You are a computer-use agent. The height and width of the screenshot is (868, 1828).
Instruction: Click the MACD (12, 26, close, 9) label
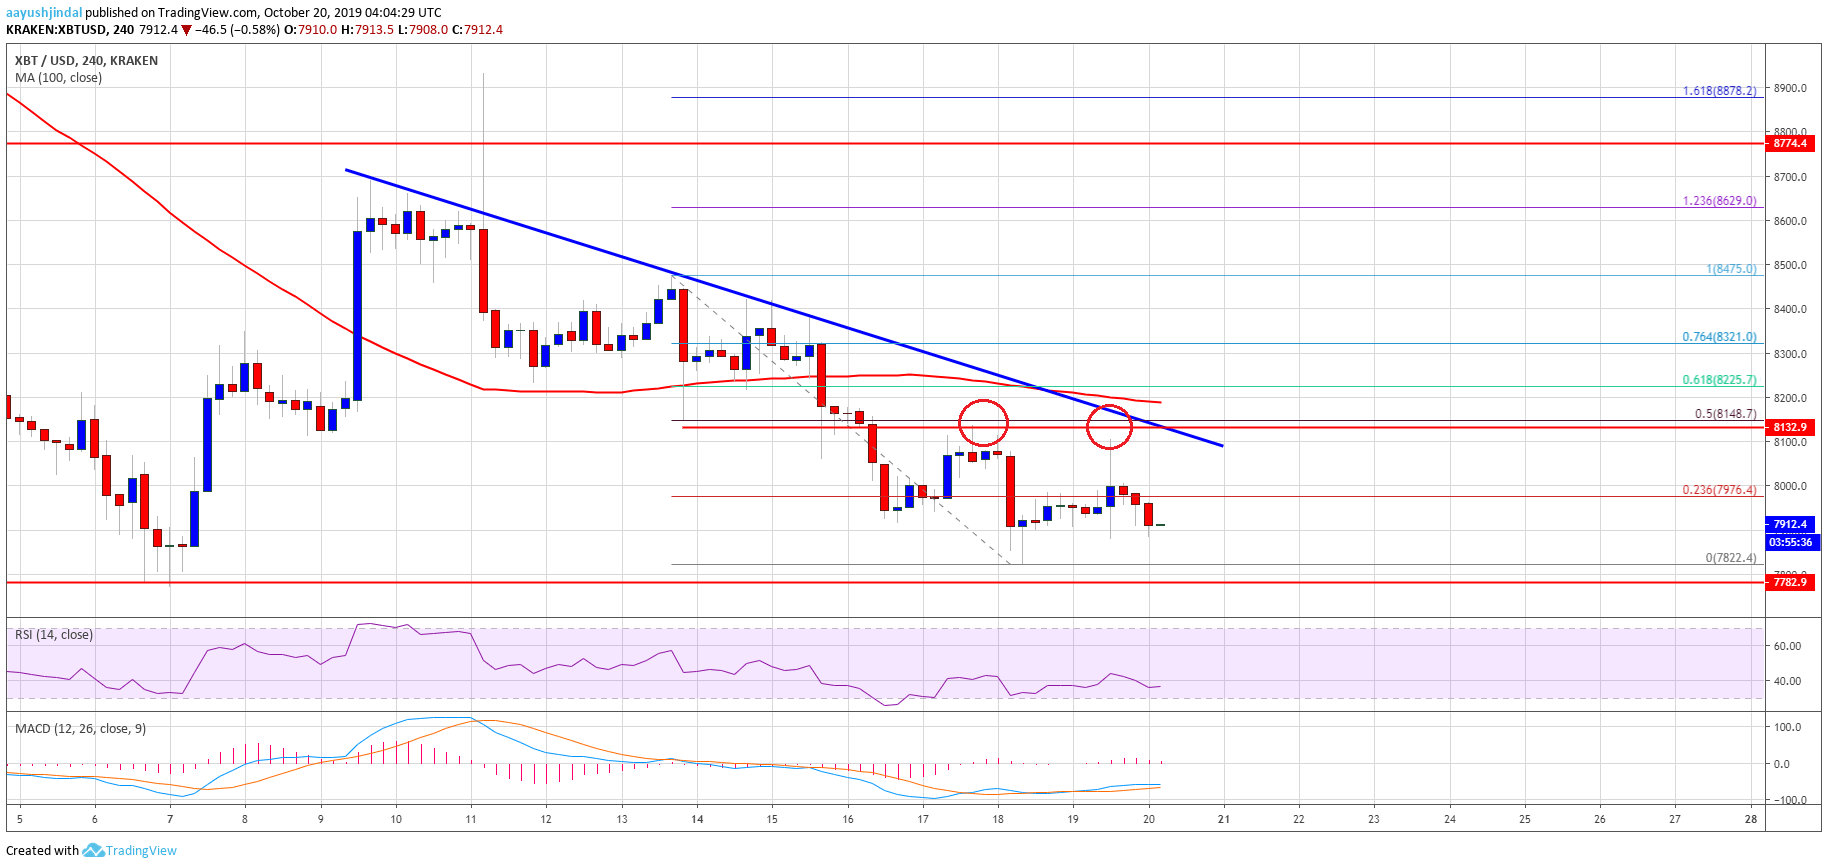[x=80, y=729]
